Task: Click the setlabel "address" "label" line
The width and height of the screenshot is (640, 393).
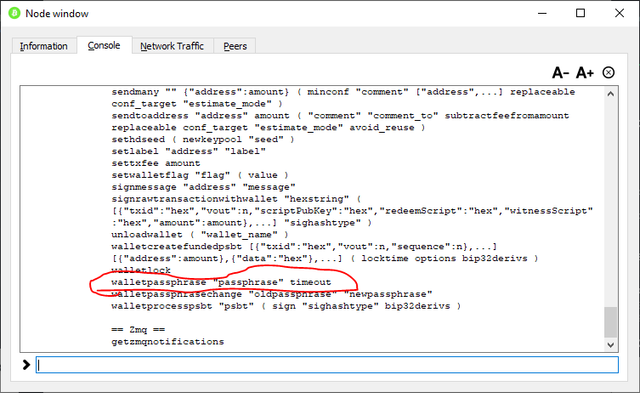Action: click(x=189, y=151)
